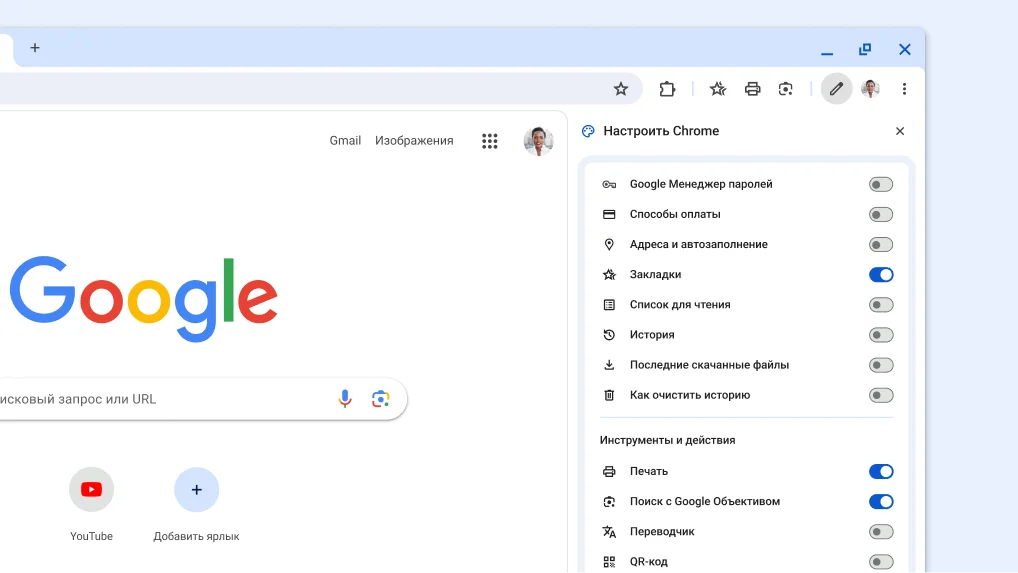The width and height of the screenshot is (1018, 573).
Task: Enable the Способы оплаты toggle
Action: pos(881,214)
